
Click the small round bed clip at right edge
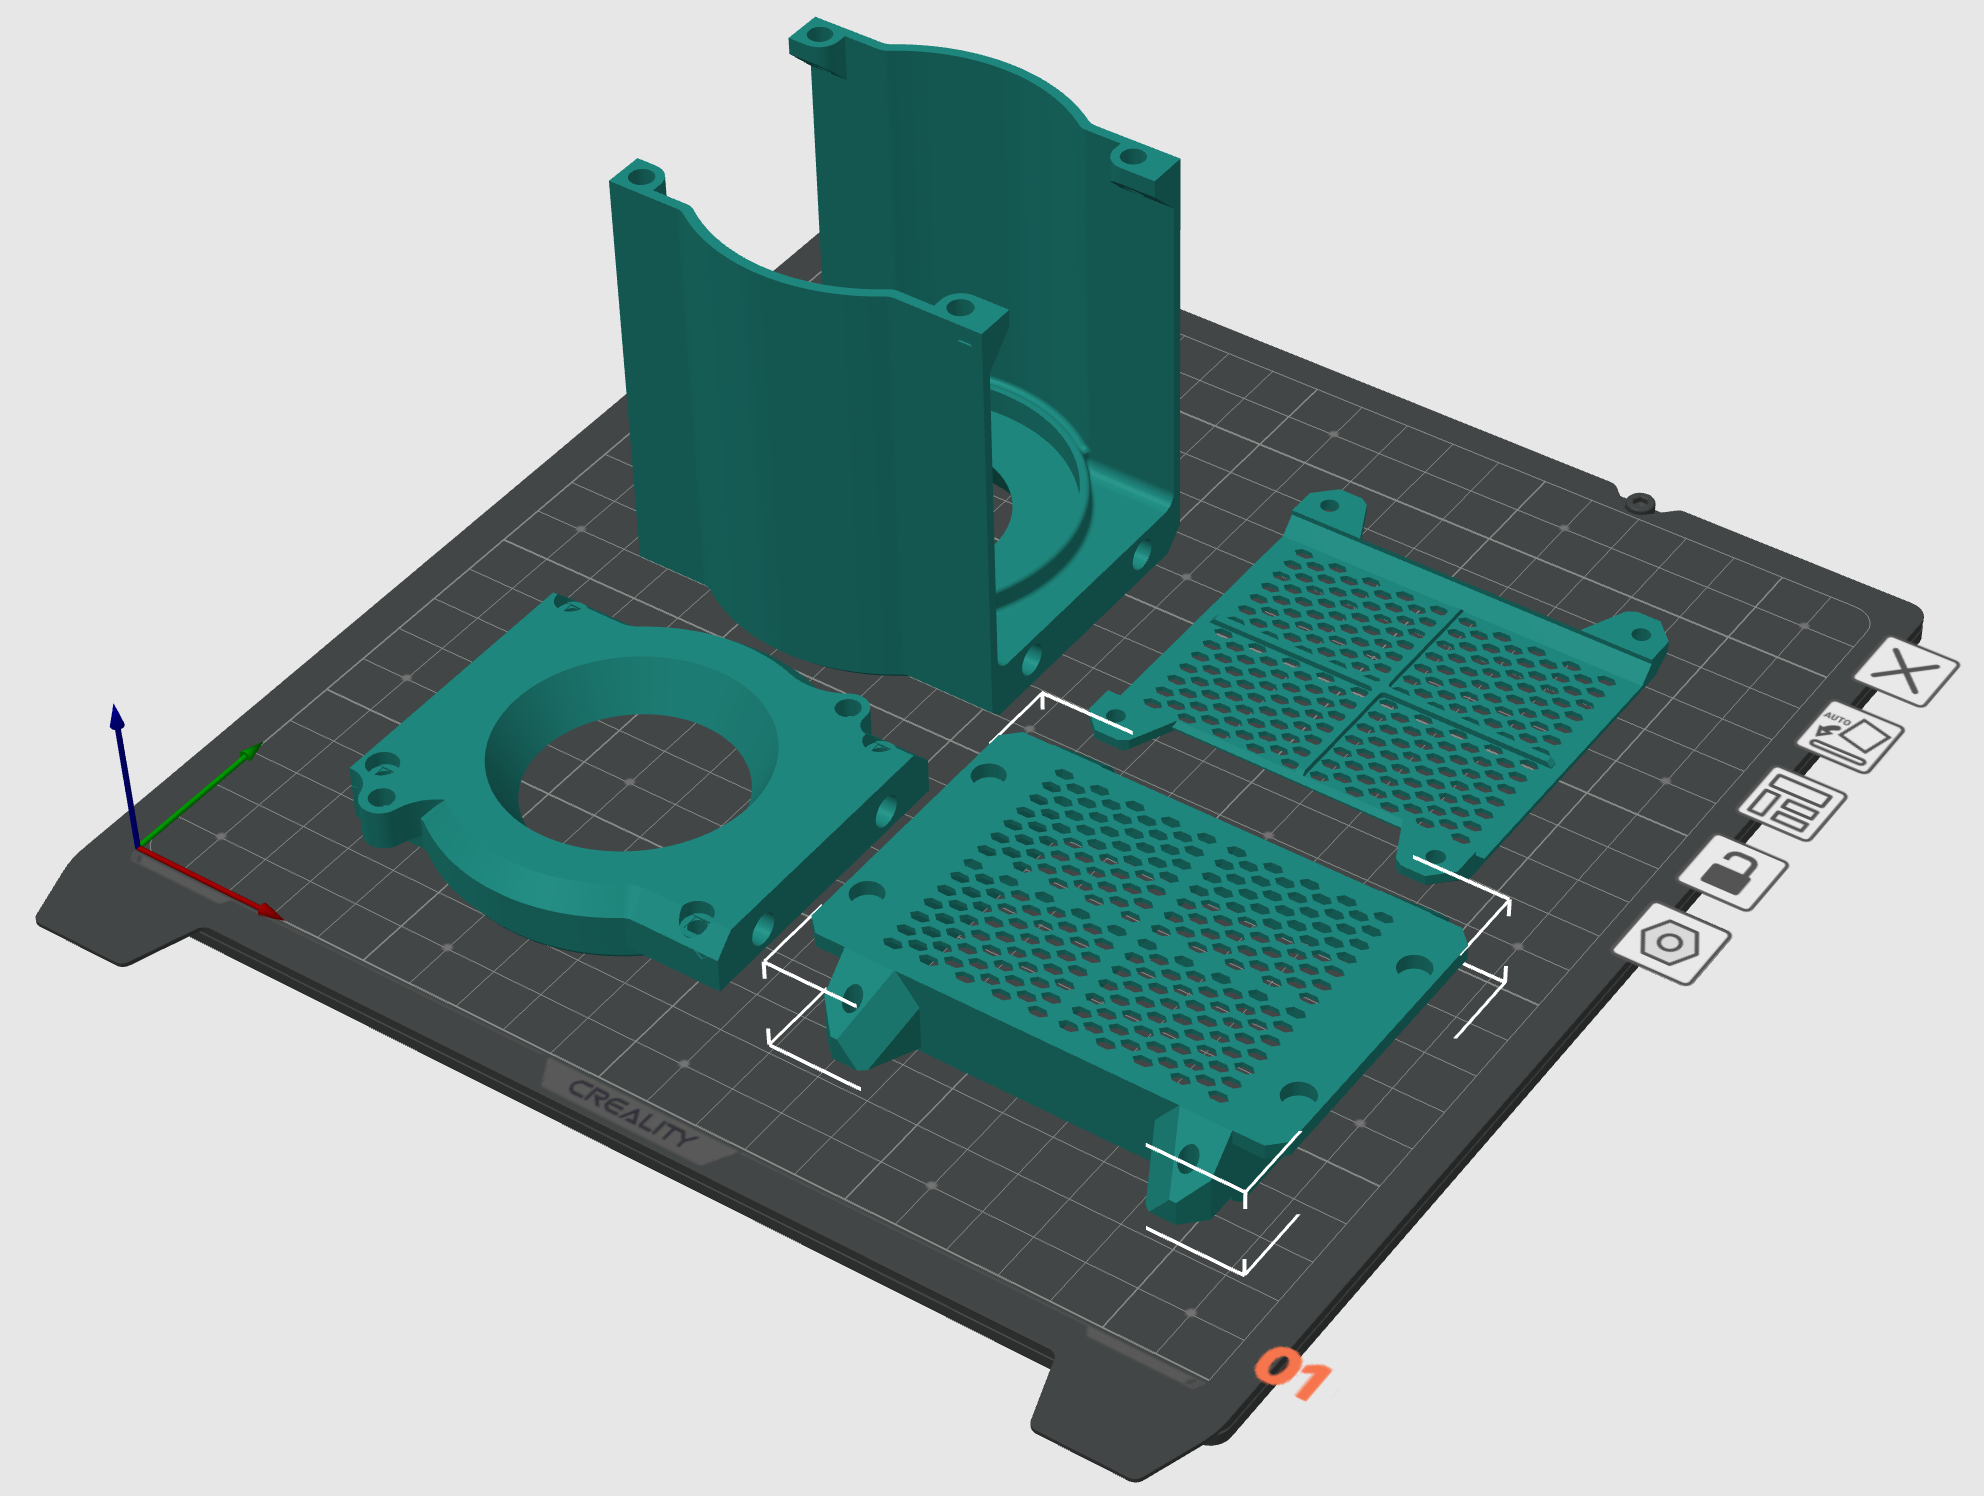tap(1638, 502)
